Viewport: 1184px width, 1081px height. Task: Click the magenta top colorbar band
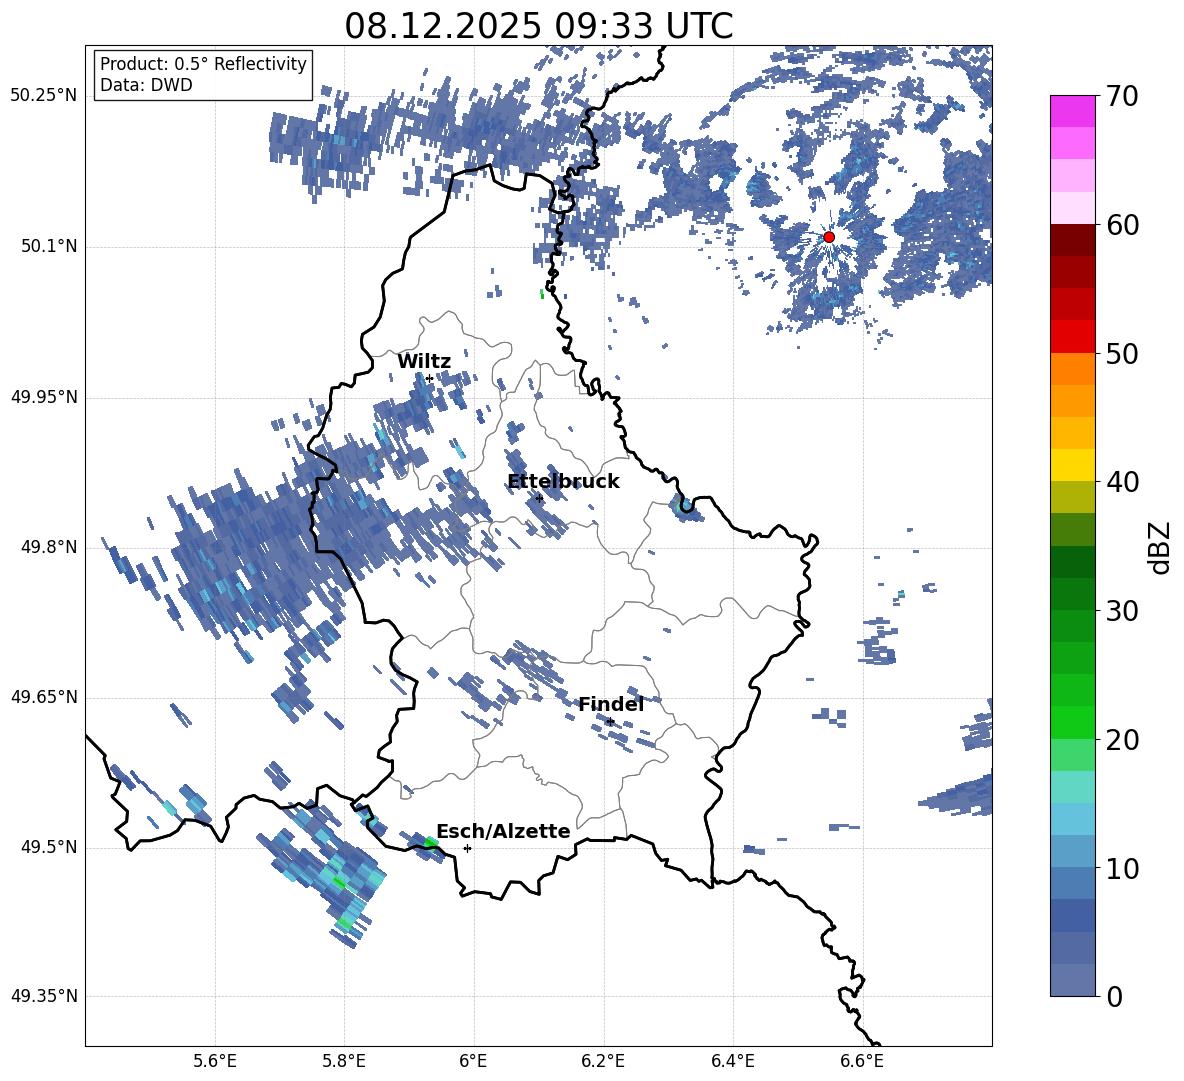click(x=1072, y=111)
